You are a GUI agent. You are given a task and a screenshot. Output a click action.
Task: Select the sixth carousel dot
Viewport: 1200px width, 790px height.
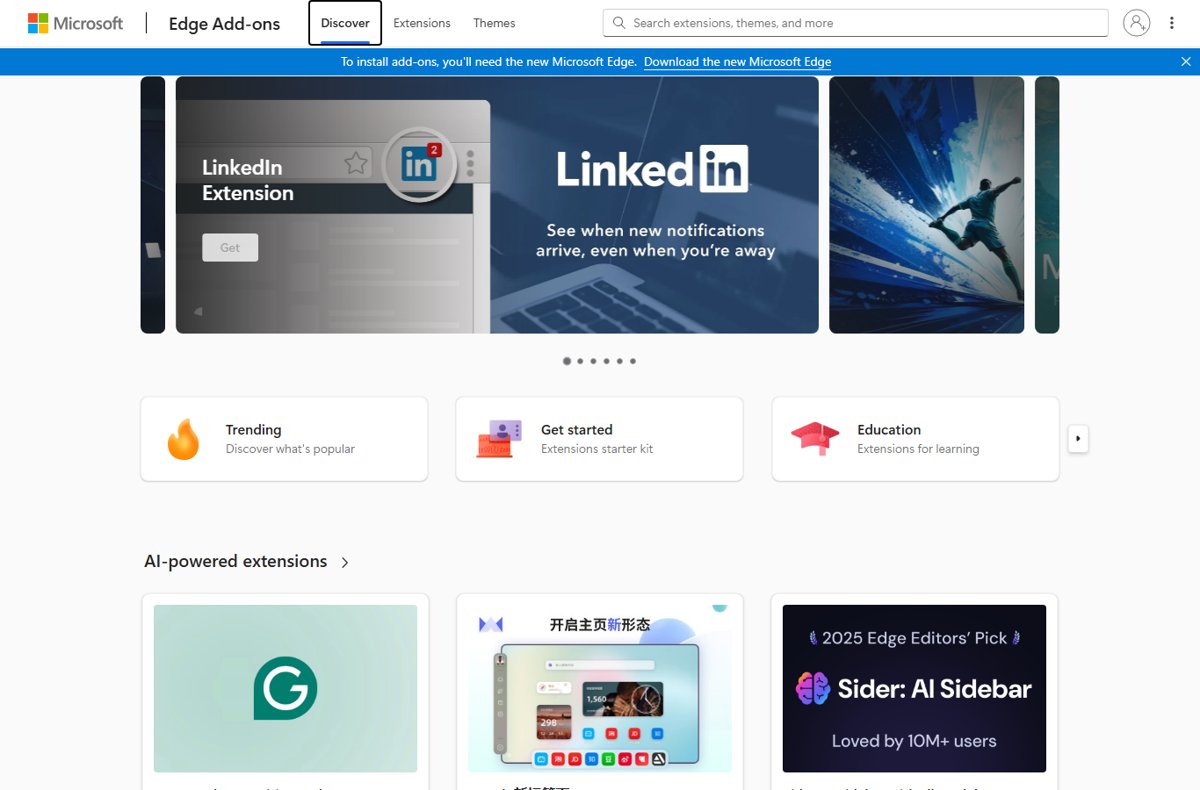coord(633,361)
